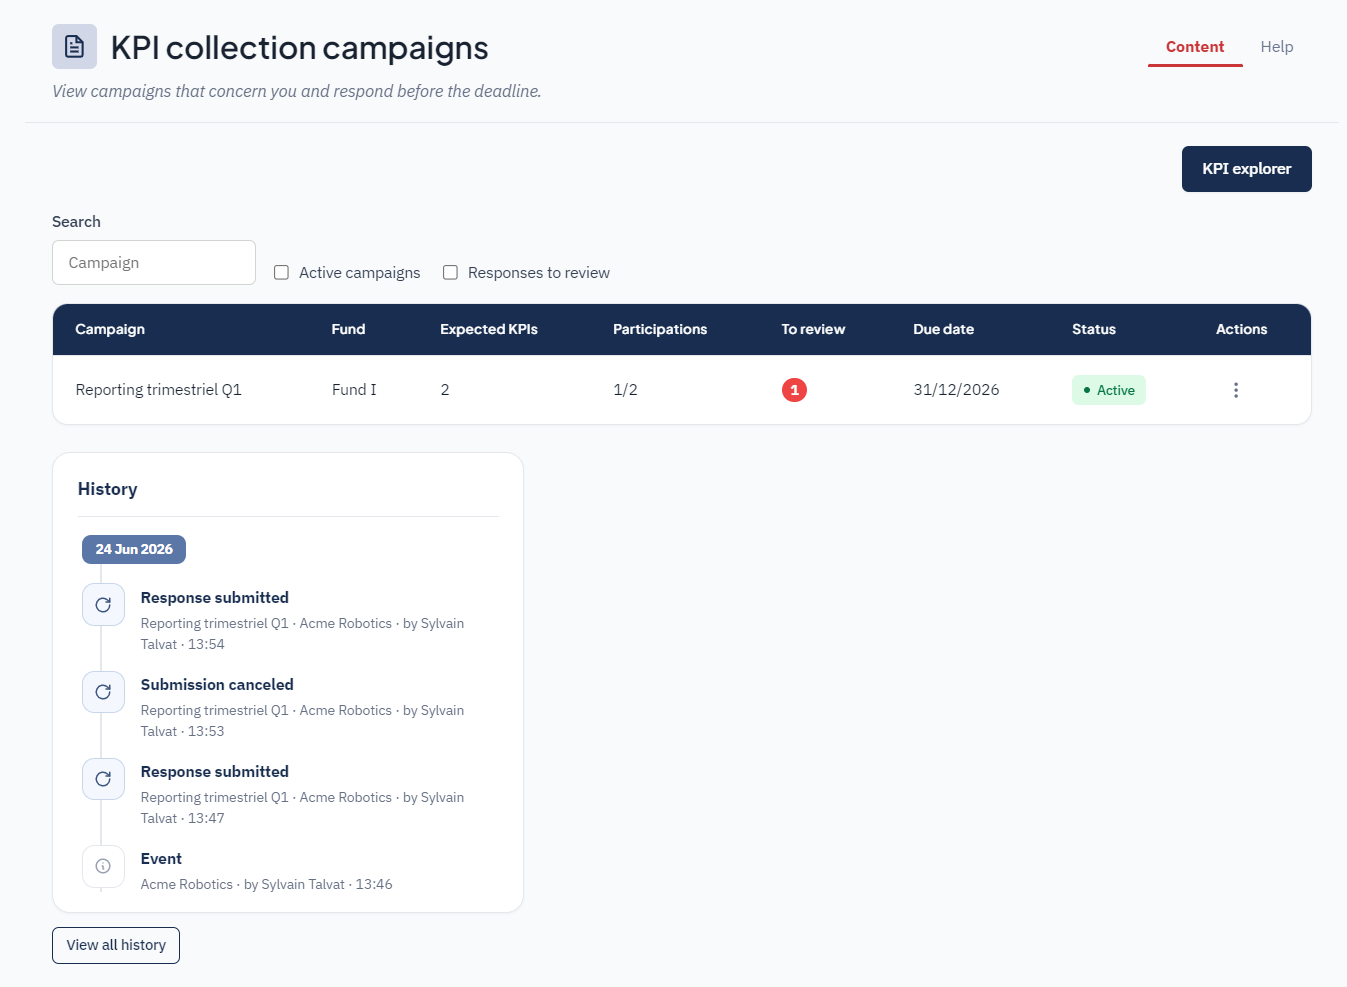The height and width of the screenshot is (987, 1347).
Task: Click the Submission canceled history title
Action: [217, 685]
